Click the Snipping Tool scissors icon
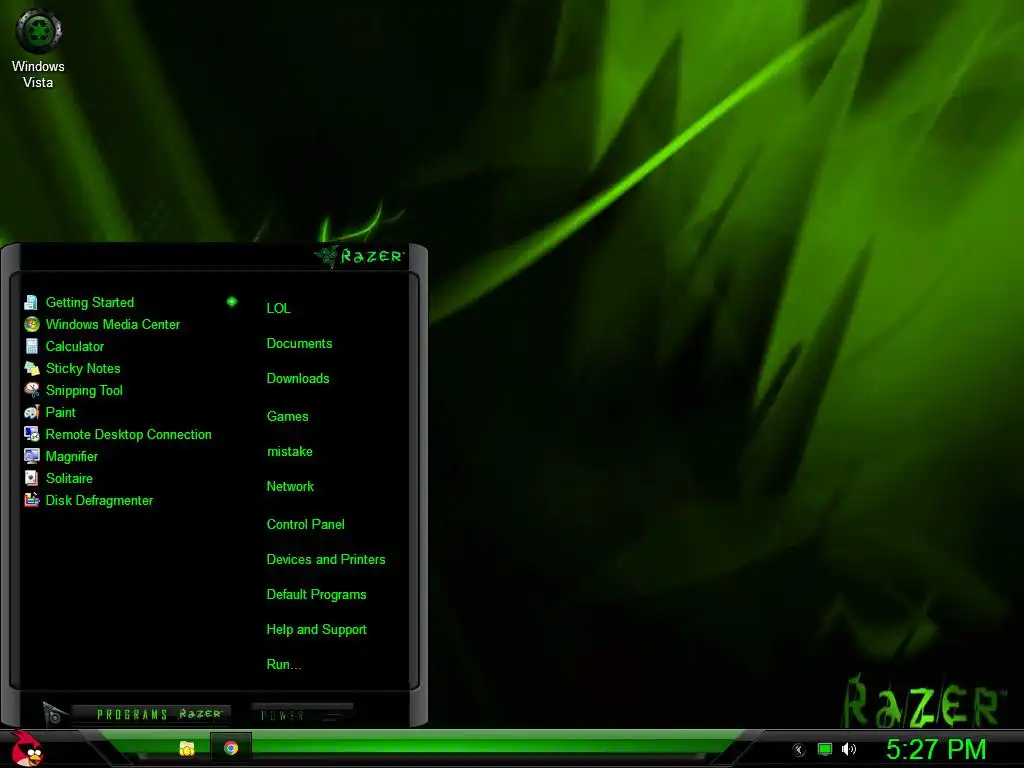 (31, 391)
